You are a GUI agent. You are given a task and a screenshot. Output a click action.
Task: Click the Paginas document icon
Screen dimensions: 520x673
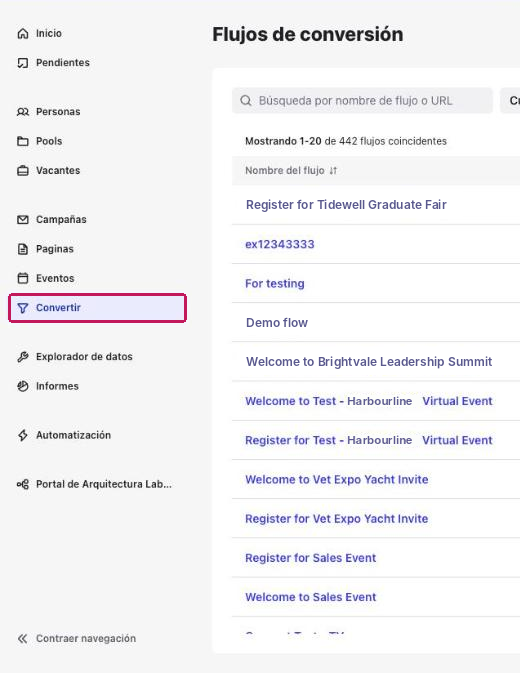pyautogui.click(x=23, y=249)
